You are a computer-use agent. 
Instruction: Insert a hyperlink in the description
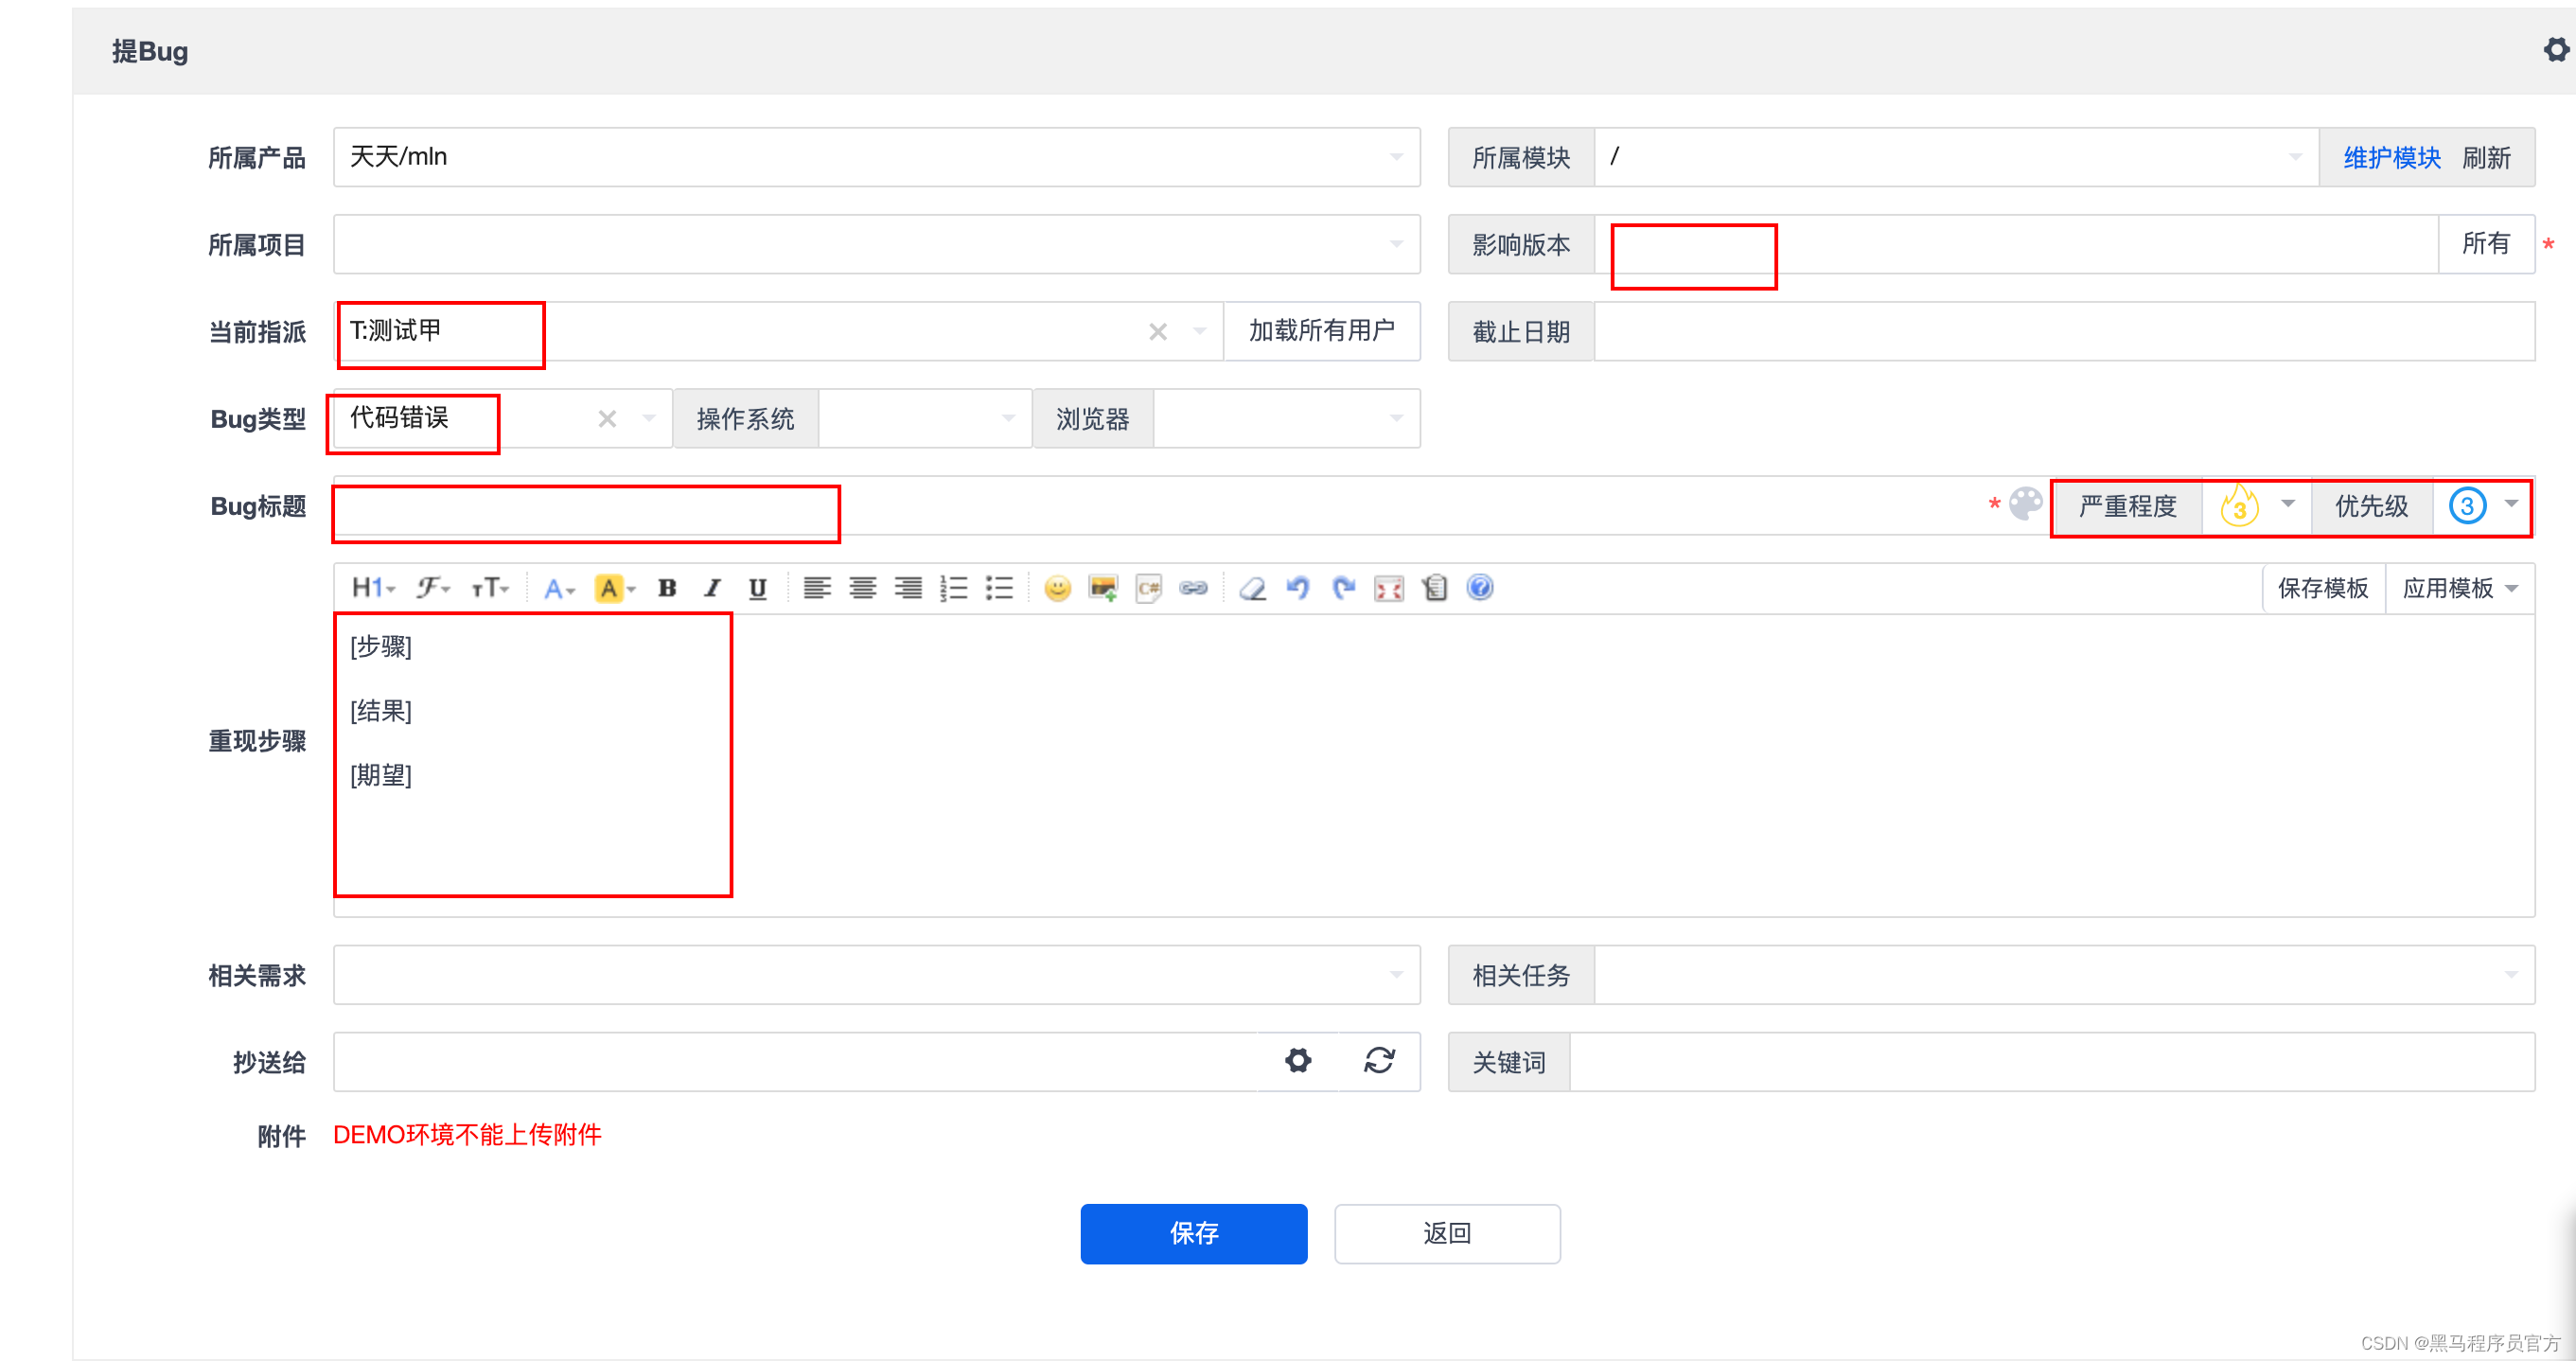[1194, 588]
